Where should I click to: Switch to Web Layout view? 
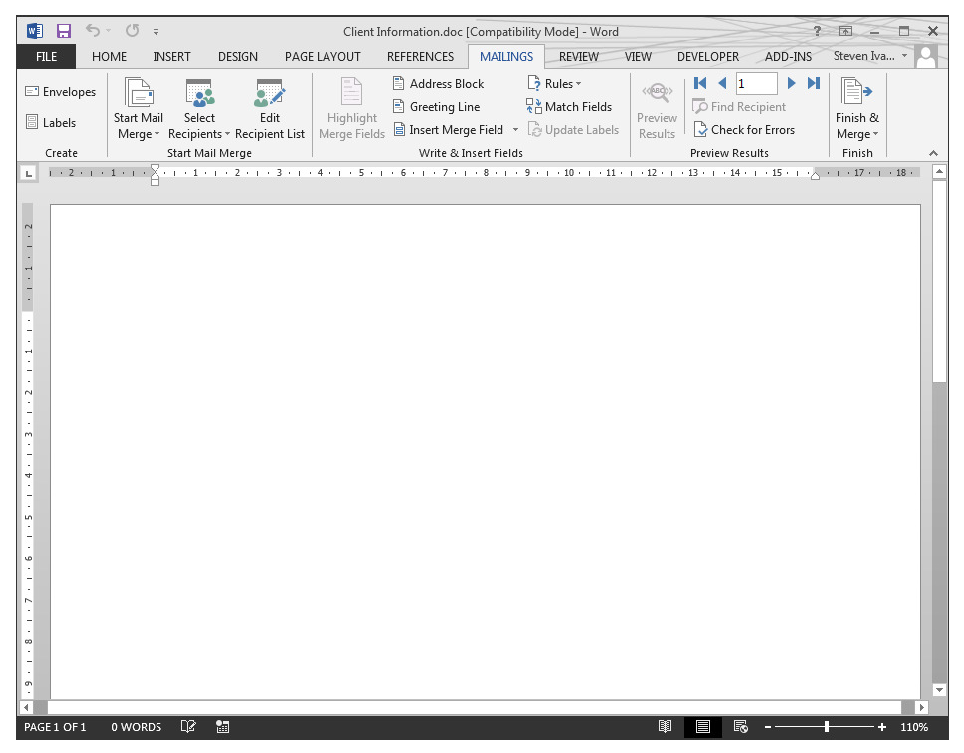(x=741, y=727)
